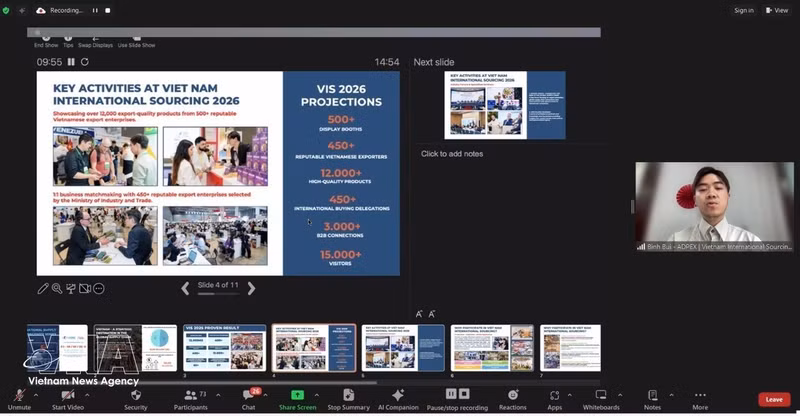This screenshot has width=800, height=420.
Task: Expand sharing options caret beside Share Screen
Action: [x=317, y=395]
